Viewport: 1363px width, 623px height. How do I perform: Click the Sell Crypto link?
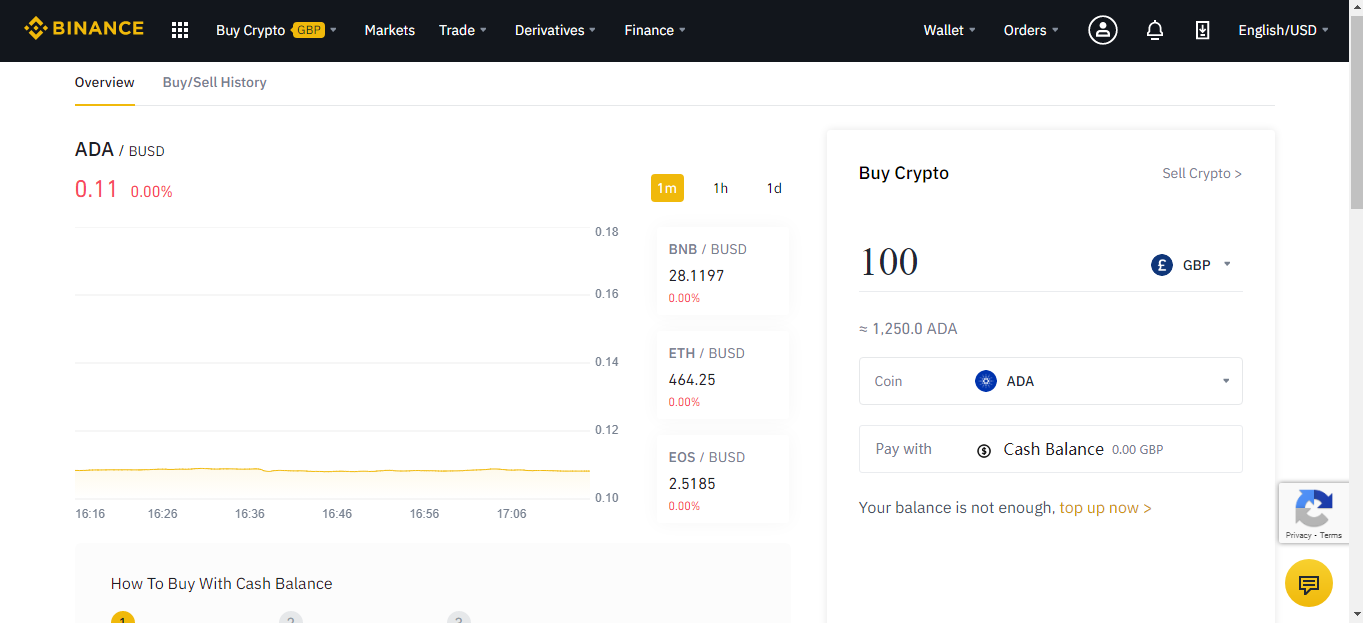(1202, 173)
